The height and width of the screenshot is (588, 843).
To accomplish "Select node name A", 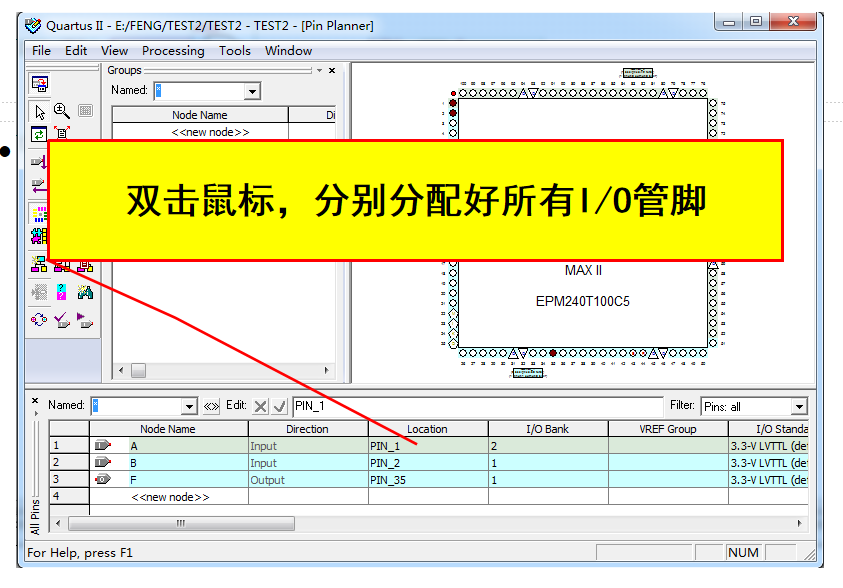I will click(x=134, y=446).
